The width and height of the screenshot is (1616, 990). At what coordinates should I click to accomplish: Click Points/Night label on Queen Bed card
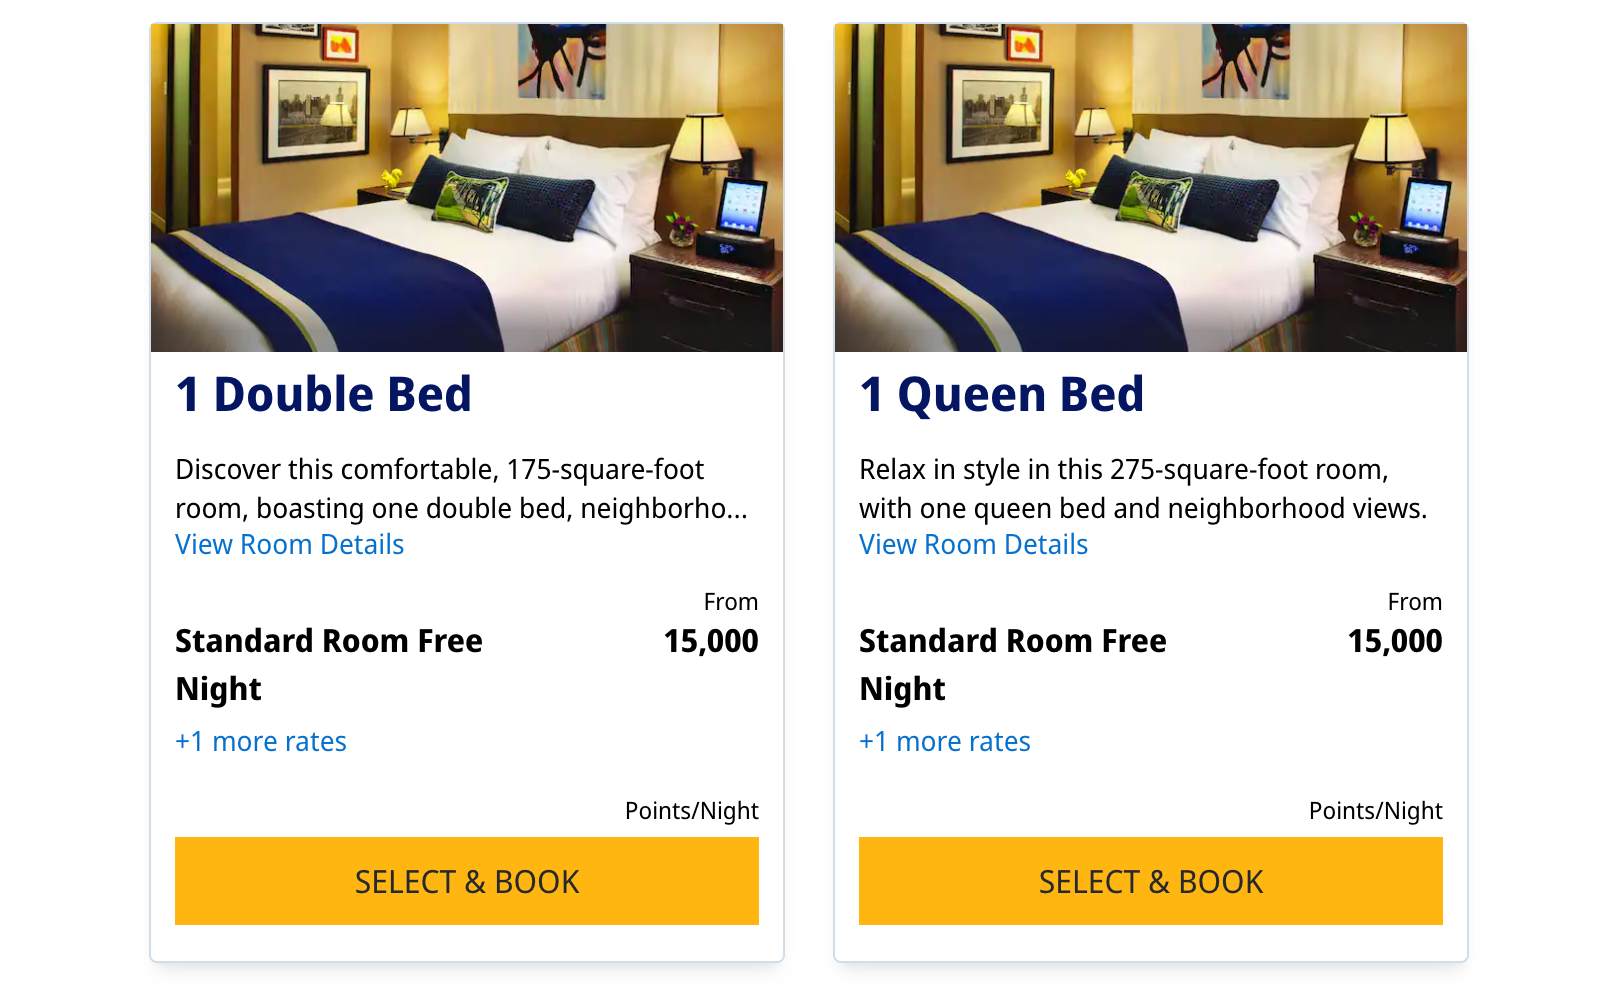[1375, 811]
